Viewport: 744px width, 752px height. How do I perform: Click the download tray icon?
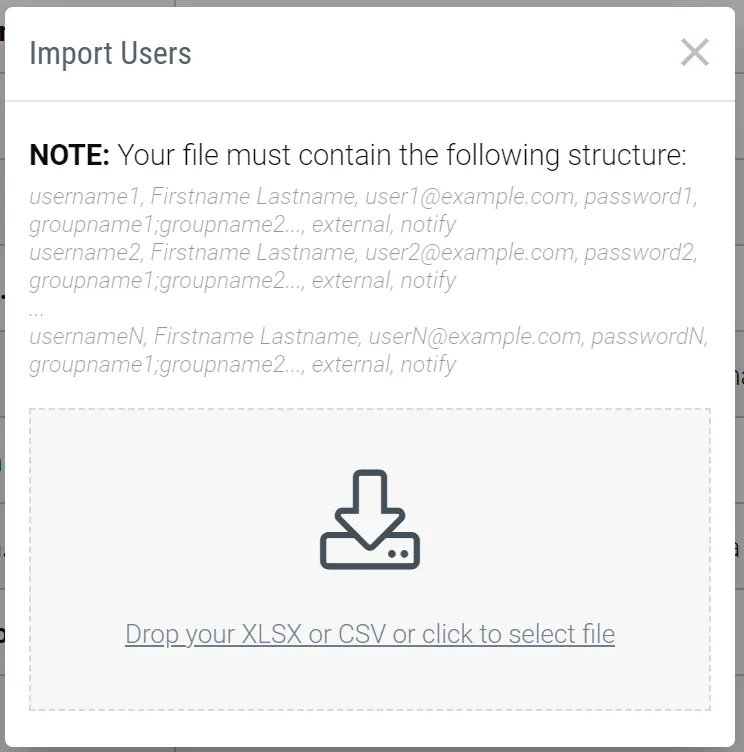pyautogui.click(x=370, y=520)
